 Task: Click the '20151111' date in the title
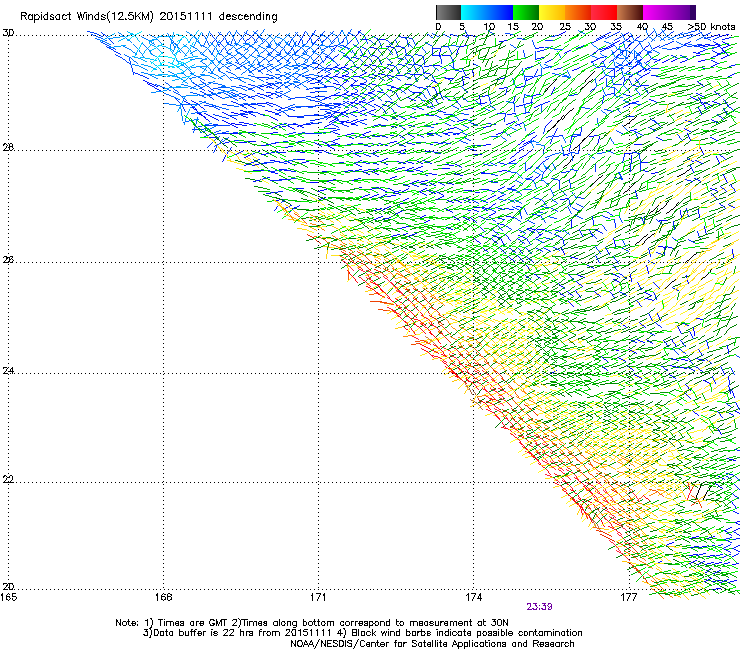click(x=186, y=16)
